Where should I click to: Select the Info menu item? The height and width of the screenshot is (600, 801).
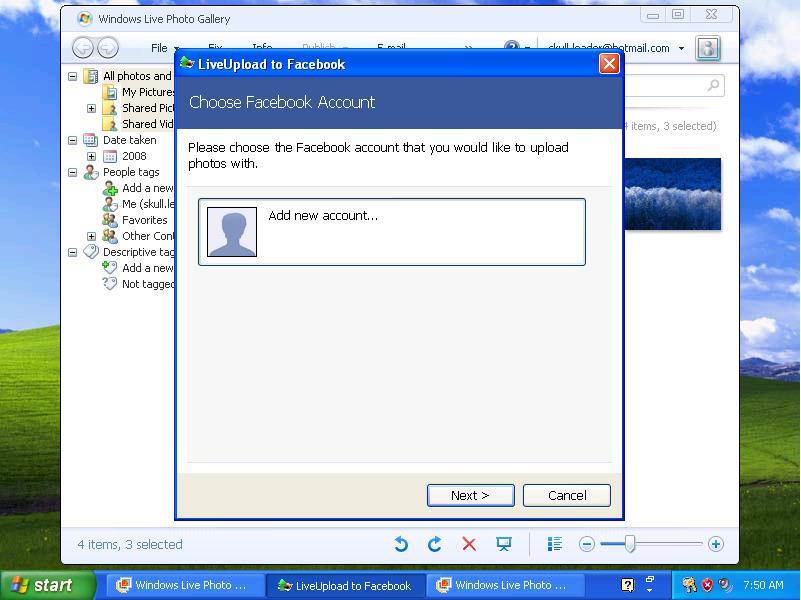click(x=262, y=48)
